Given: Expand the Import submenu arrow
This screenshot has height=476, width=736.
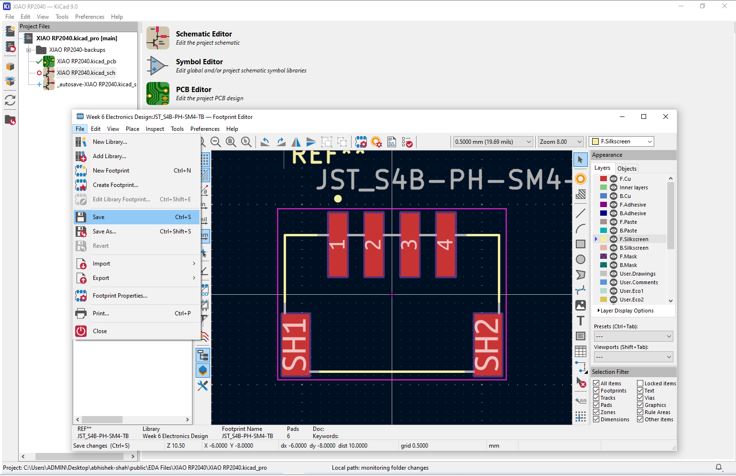Looking at the screenshot, I should pos(193,263).
